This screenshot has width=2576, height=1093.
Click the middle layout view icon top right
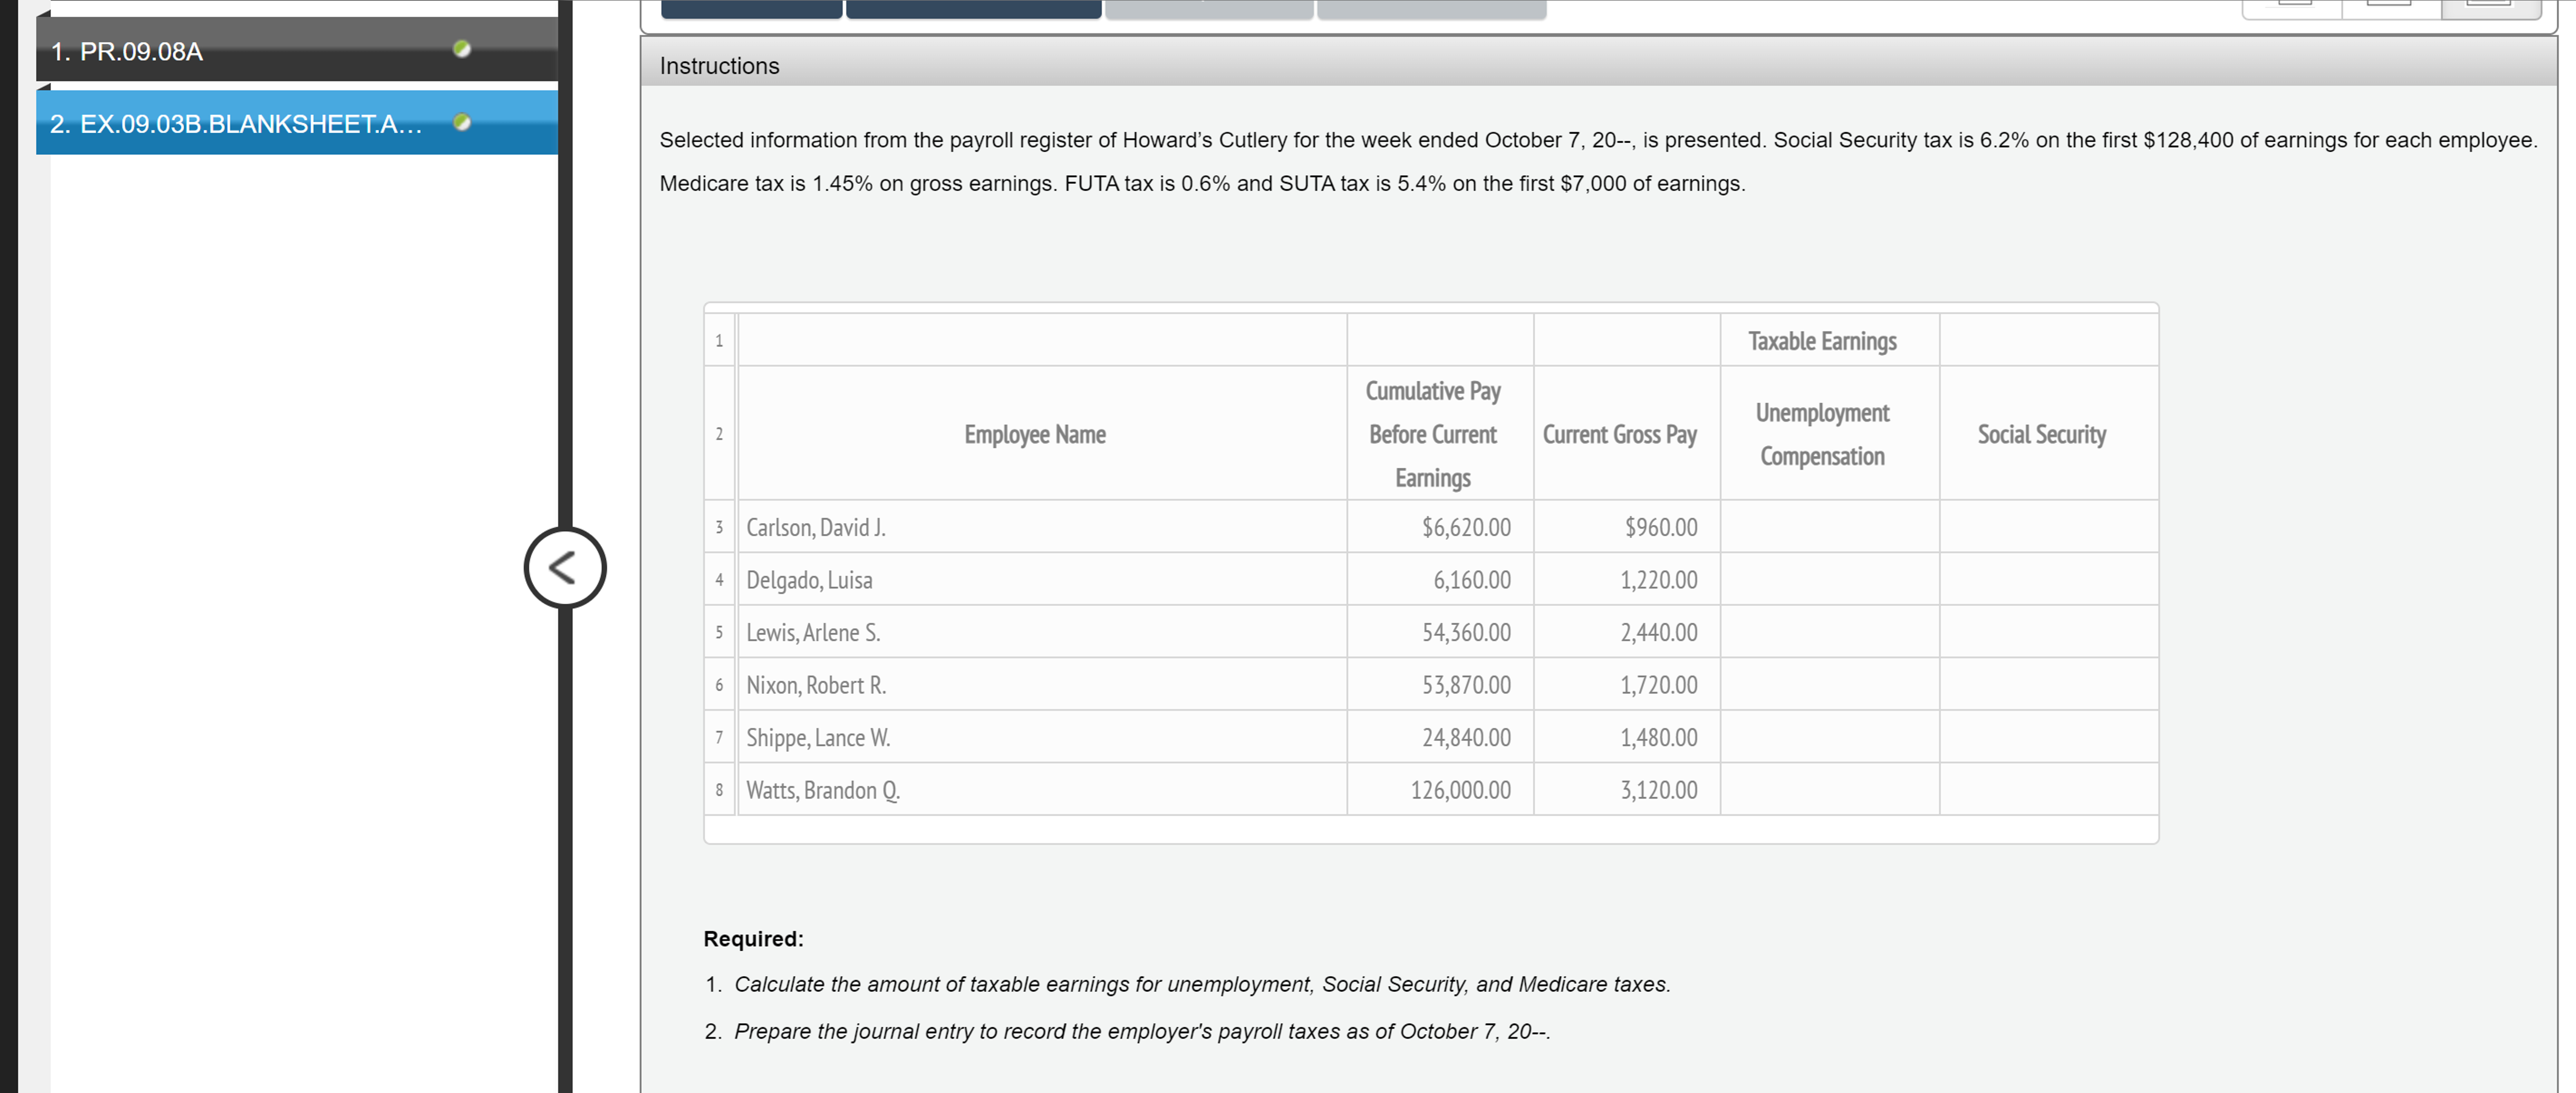tap(2388, 6)
